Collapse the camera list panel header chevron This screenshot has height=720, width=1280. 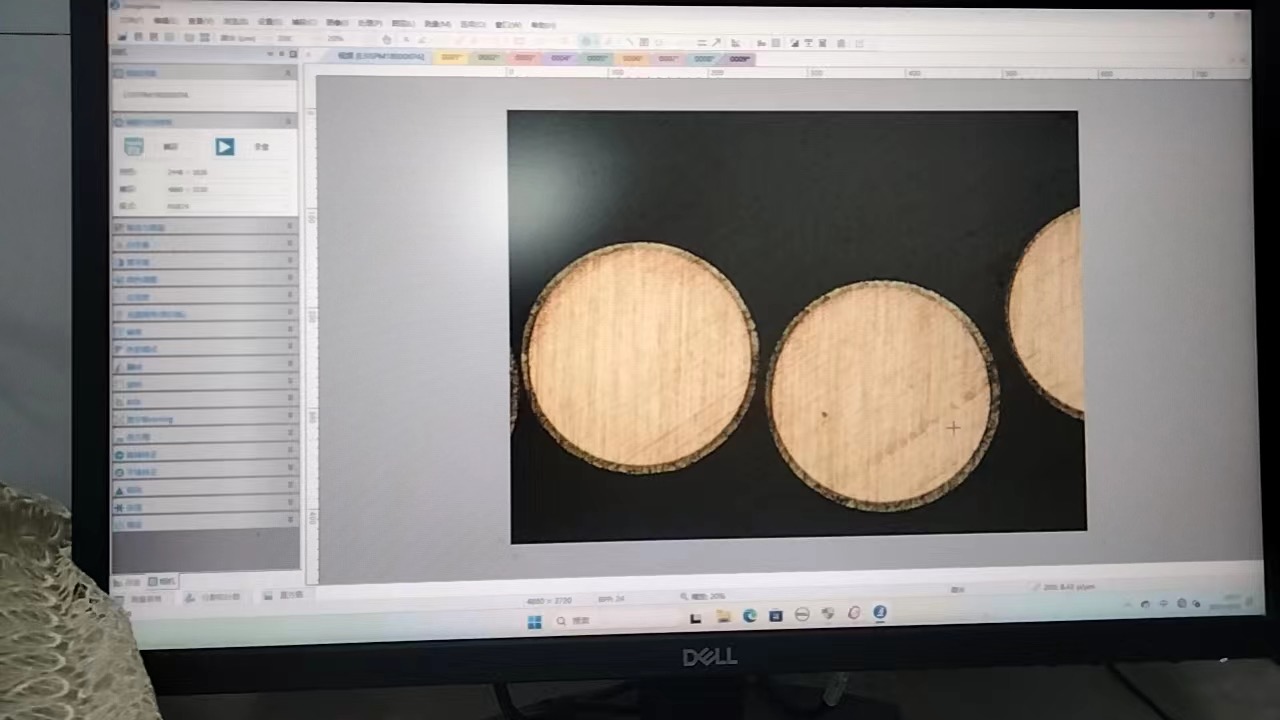click(x=289, y=73)
